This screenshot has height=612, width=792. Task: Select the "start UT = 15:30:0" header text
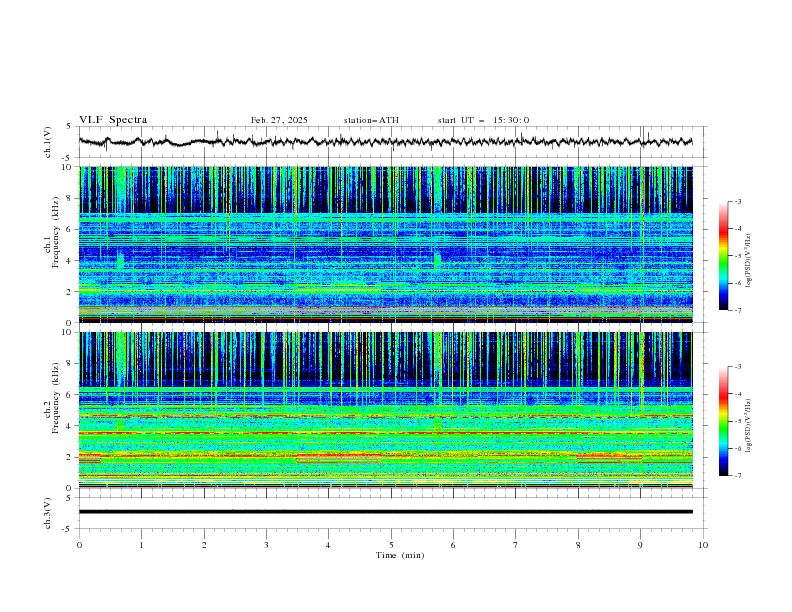click(483, 120)
